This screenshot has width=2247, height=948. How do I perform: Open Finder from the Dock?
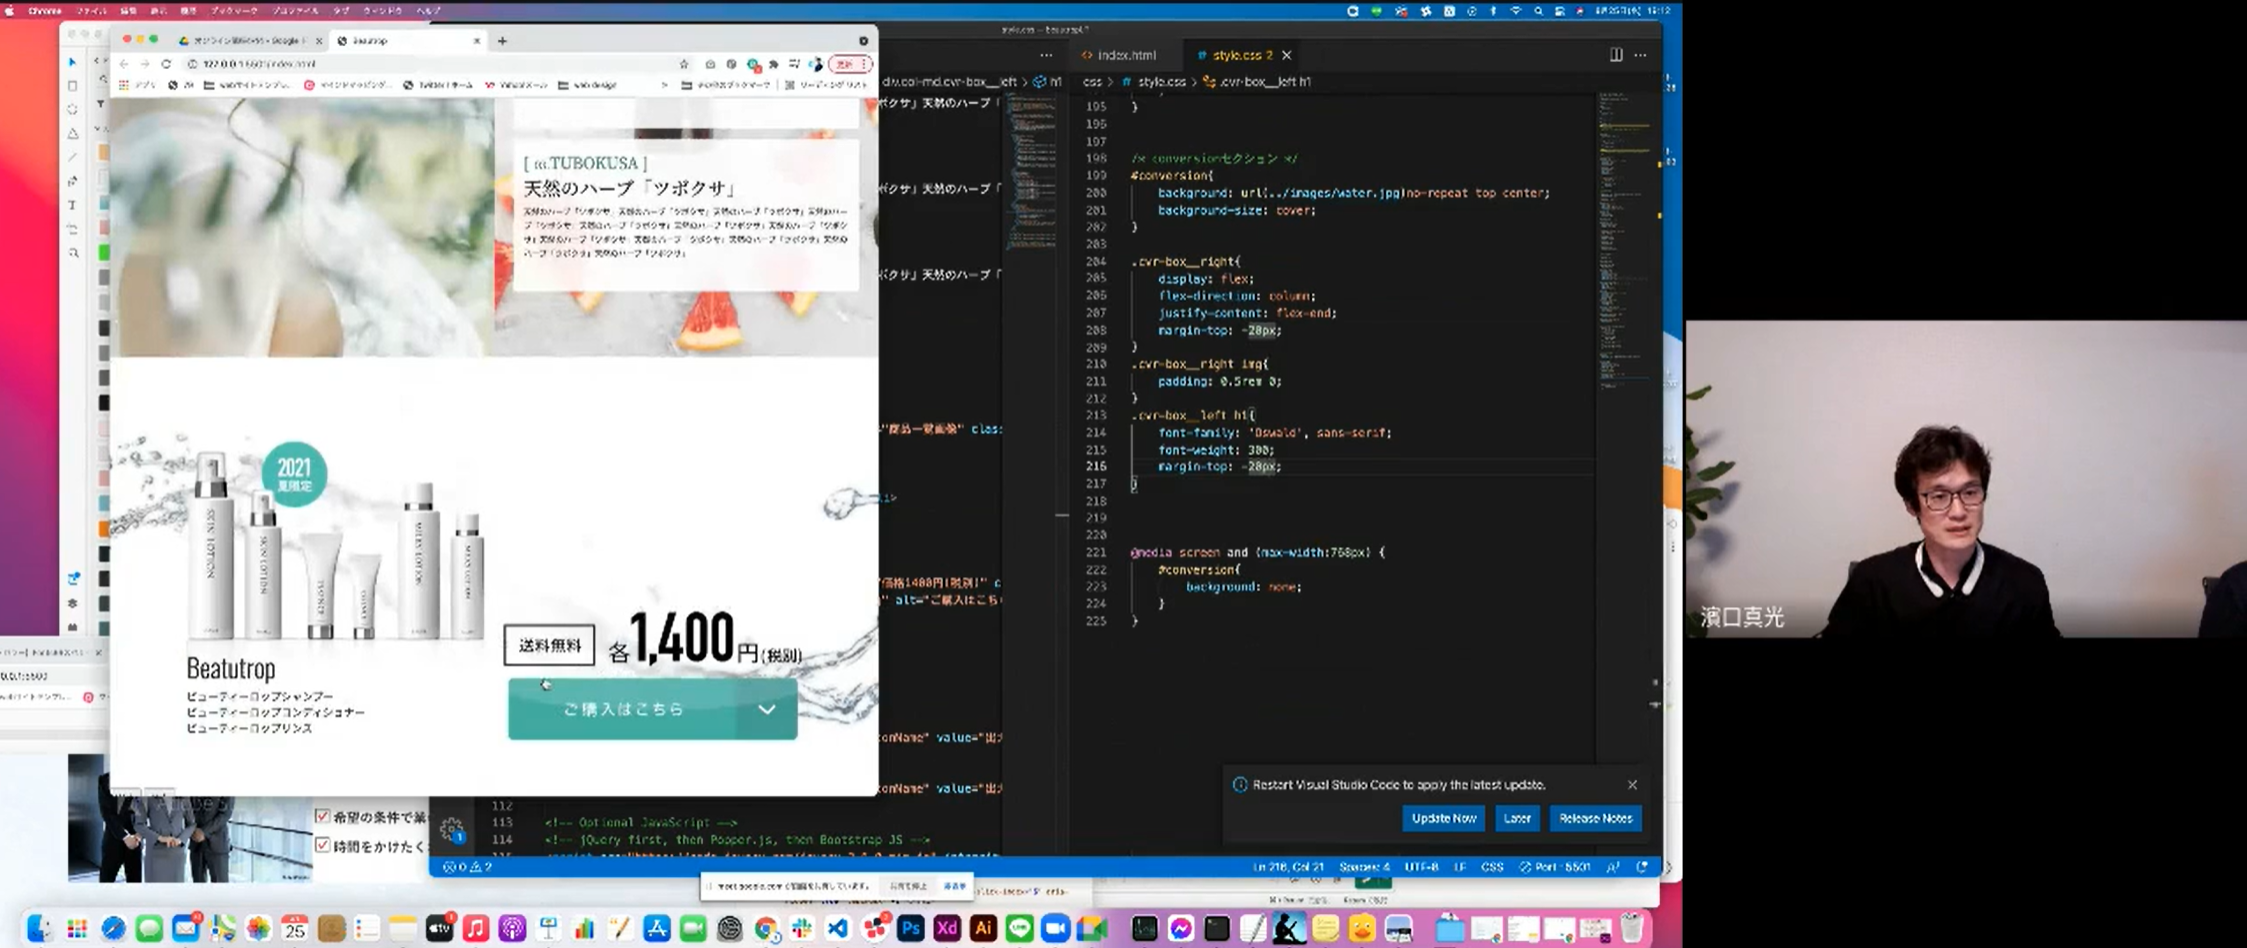[x=39, y=929]
